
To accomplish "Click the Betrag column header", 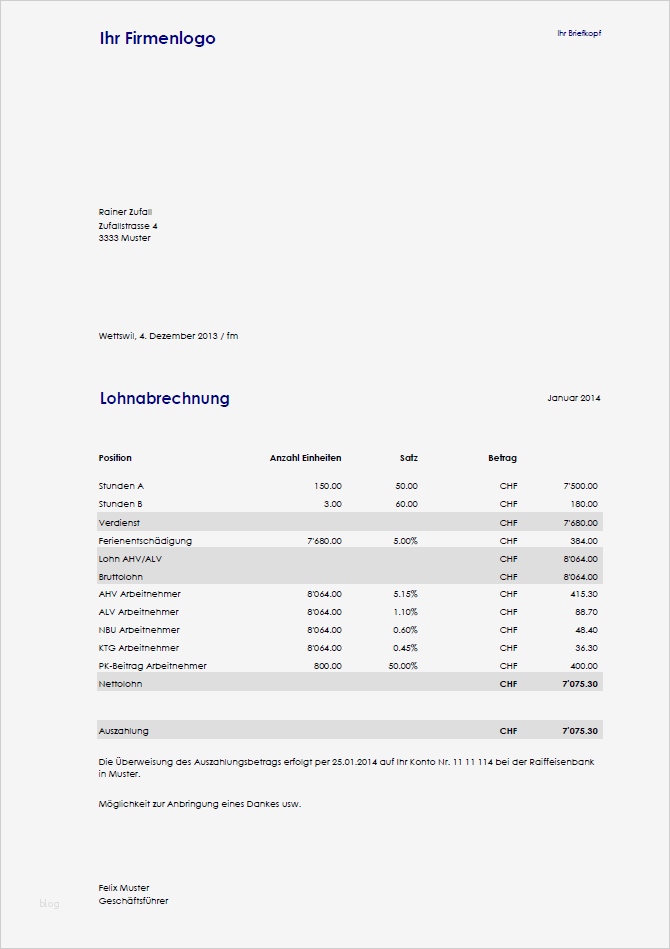I will (502, 458).
